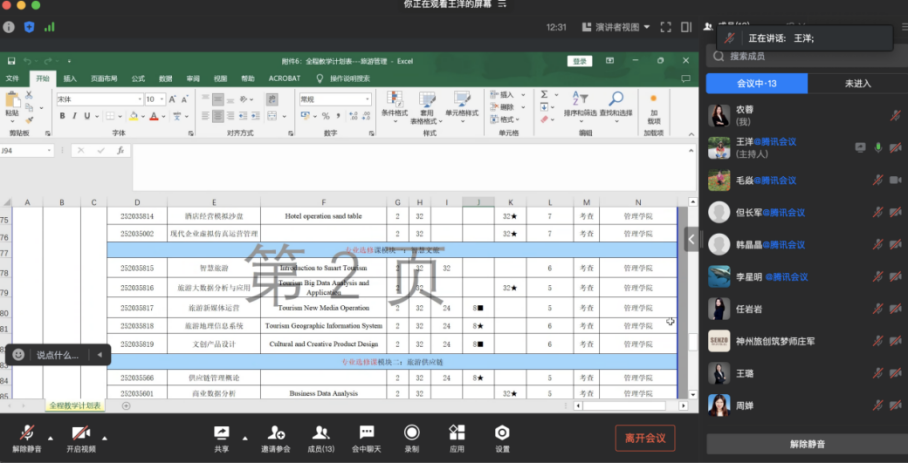Screen dimensions: 908x464
Task: Click the 解除静音 button in members panel
Action: pyautogui.click(x=807, y=444)
